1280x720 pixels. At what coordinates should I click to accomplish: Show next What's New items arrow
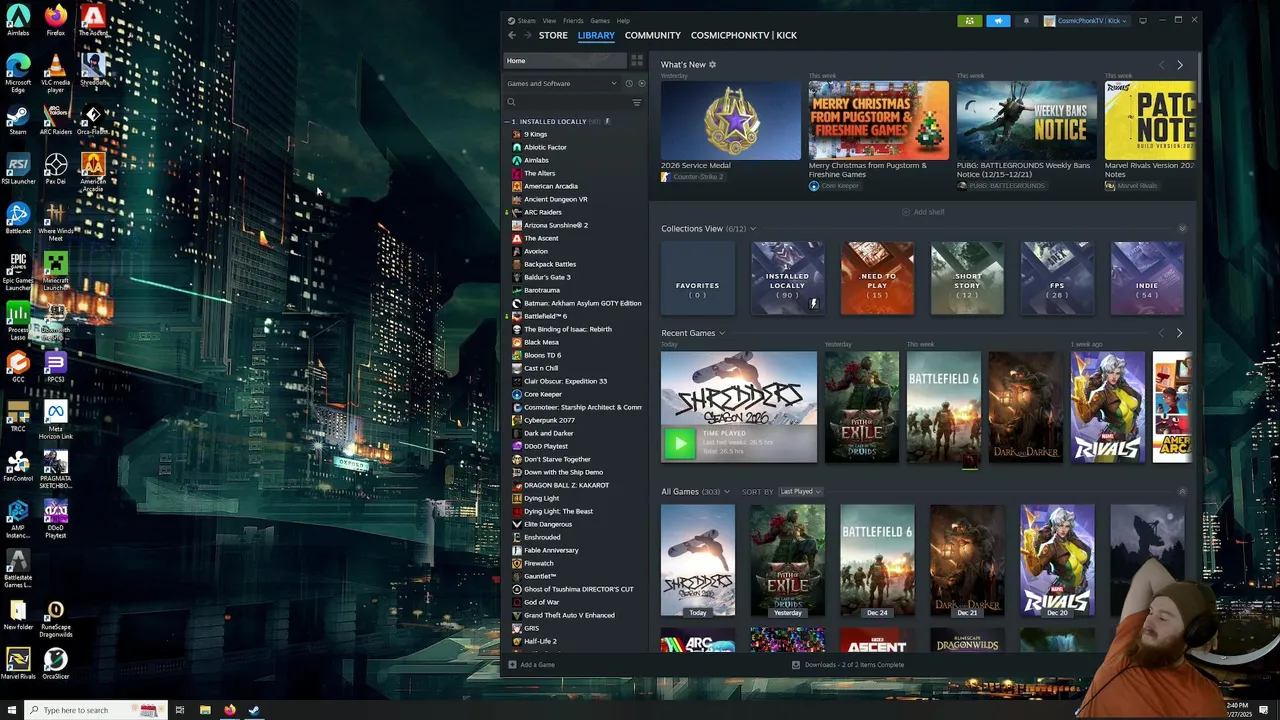pos(1180,65)
